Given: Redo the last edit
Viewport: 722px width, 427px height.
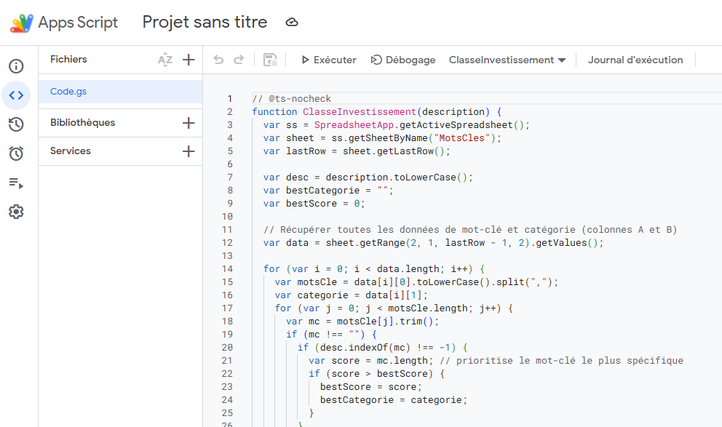Looking at the screenshot, I should [239, 60].
